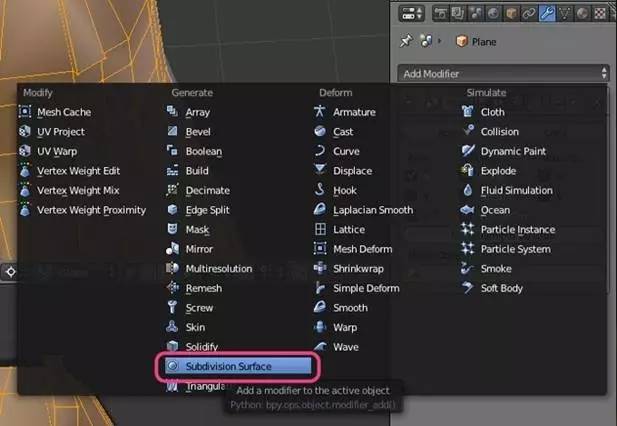The width and height of the screenshot is (617, 426).
Task: Pick the Edge Split modifier
Action: [x=238, y=210]
